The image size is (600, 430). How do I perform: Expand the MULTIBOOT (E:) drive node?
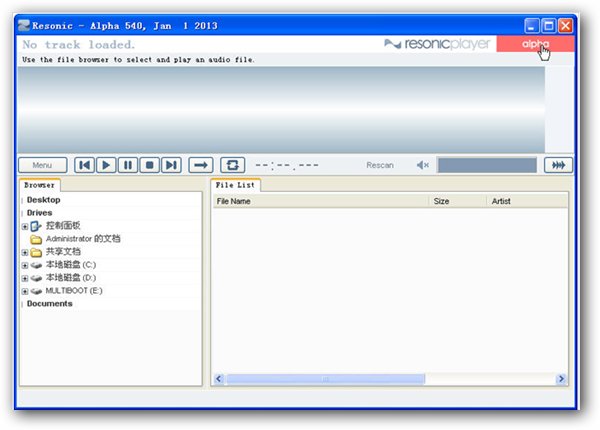tap(25, 292)
